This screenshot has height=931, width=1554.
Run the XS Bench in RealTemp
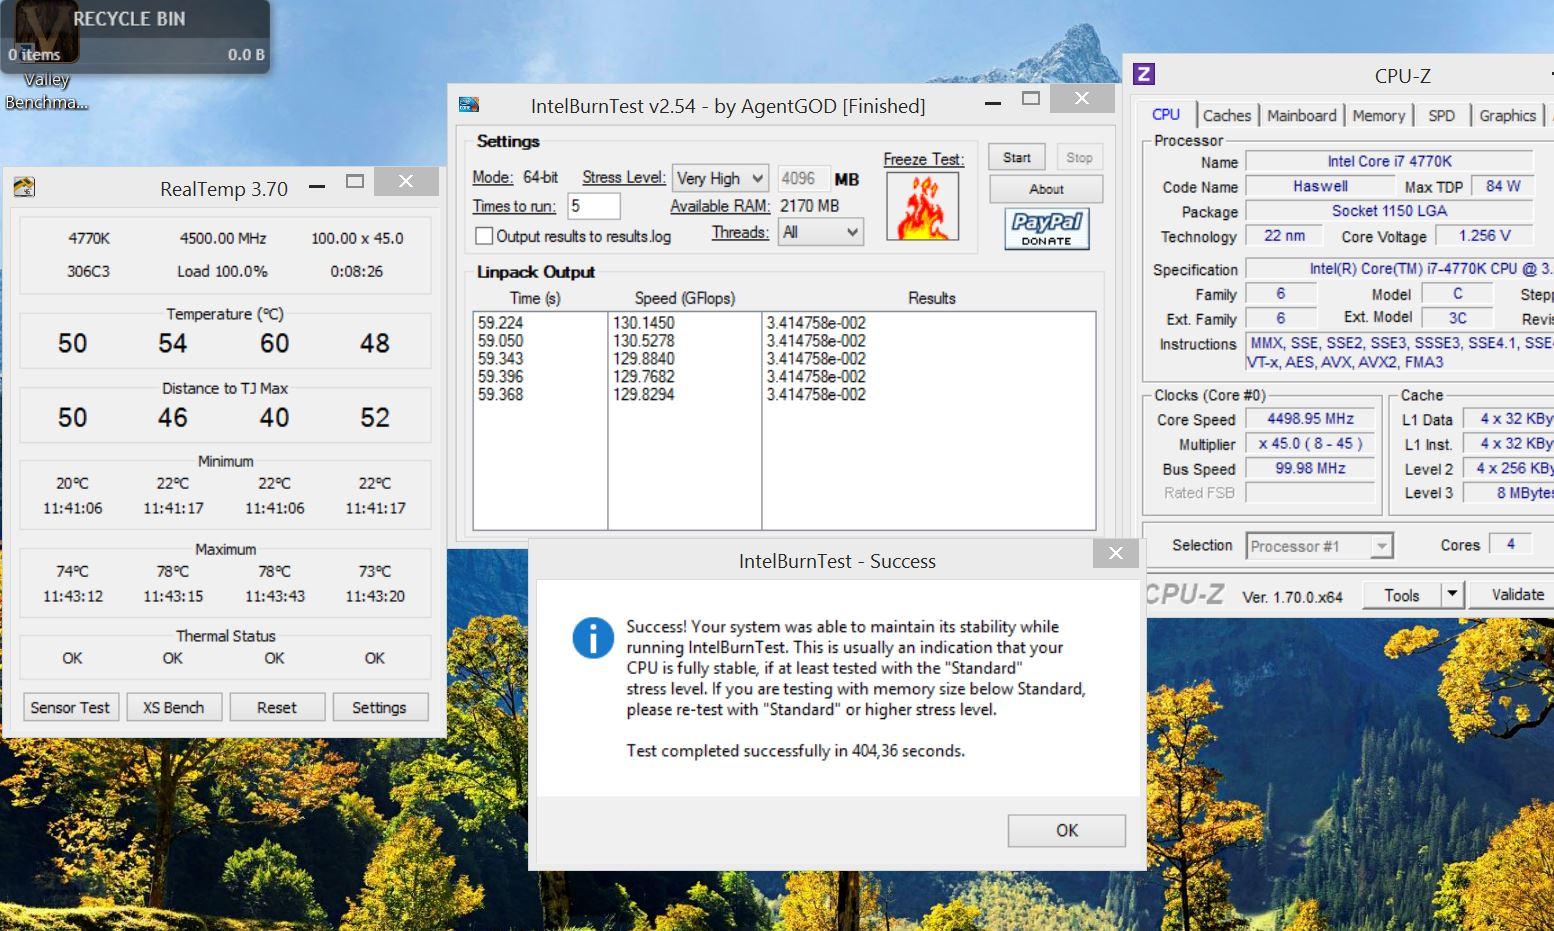click(x=173, y=707)
